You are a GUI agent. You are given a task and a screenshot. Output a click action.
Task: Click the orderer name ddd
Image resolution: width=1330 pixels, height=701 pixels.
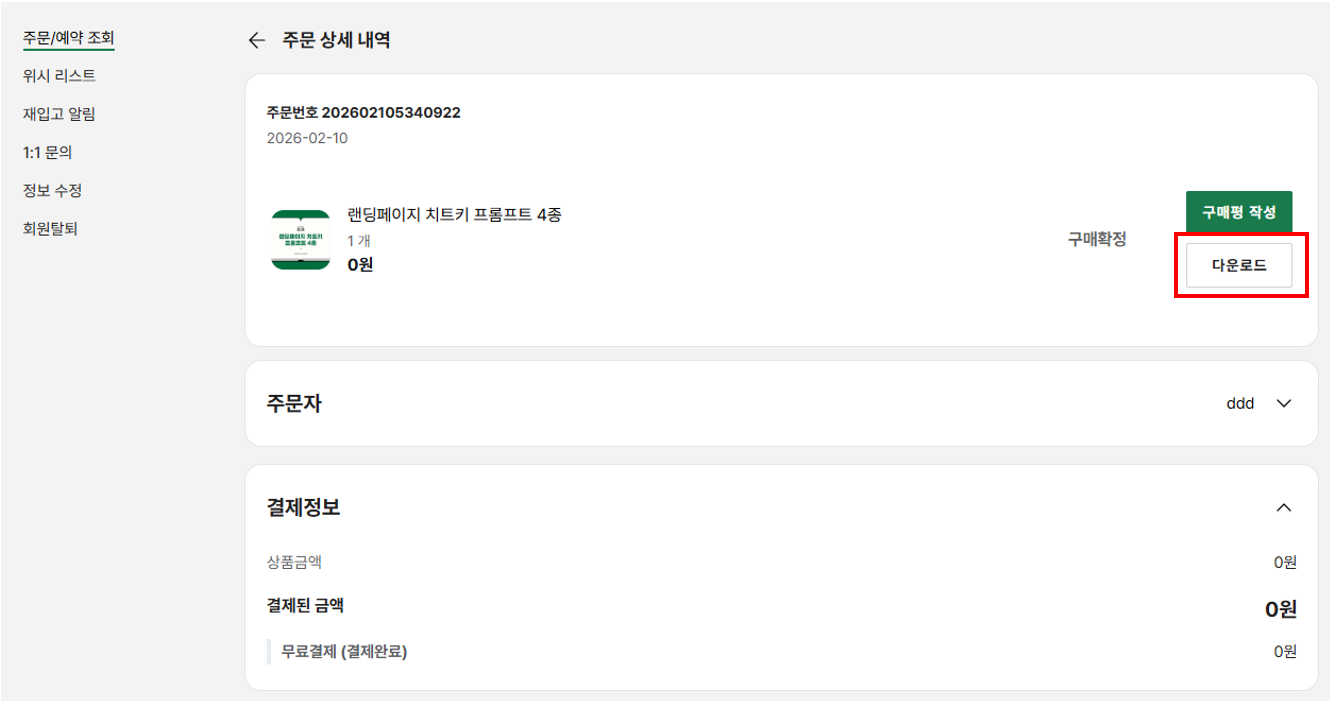point(1240,404)
